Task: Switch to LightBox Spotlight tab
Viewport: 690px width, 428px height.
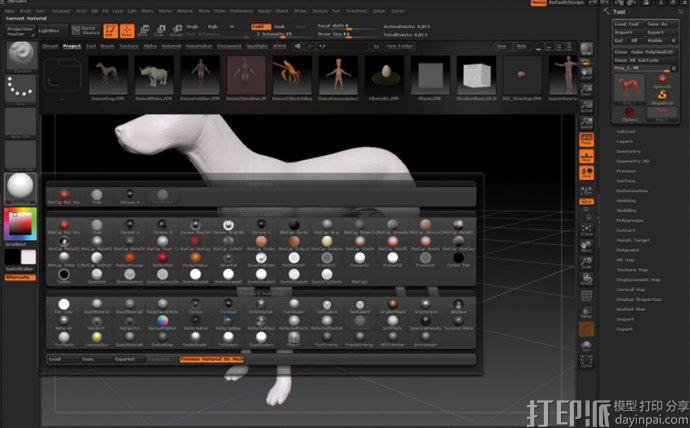Action: tap(257, 46)
